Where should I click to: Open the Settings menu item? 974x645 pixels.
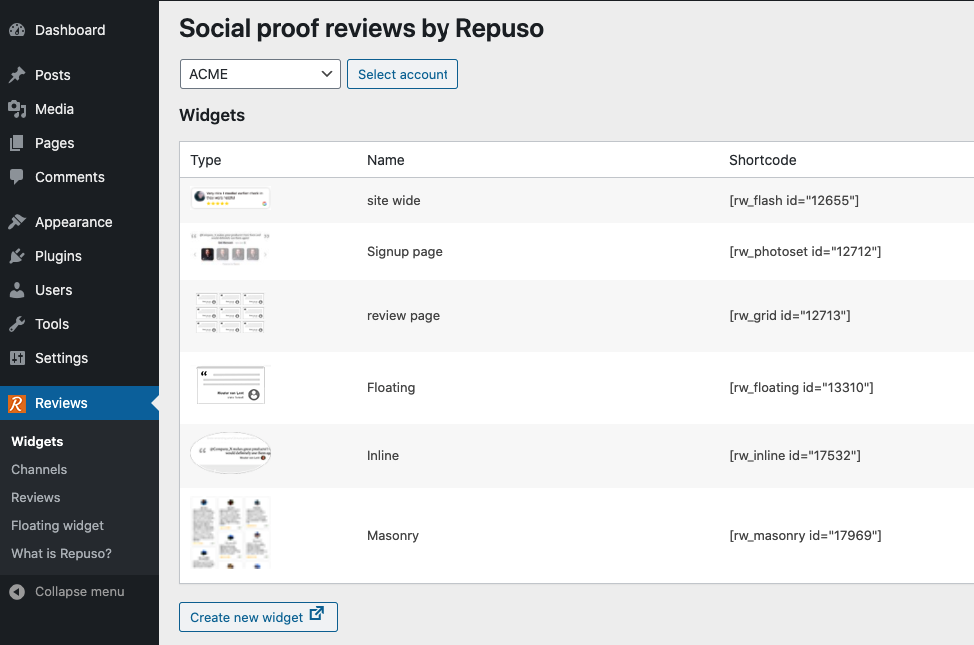[x=80, y=358]
